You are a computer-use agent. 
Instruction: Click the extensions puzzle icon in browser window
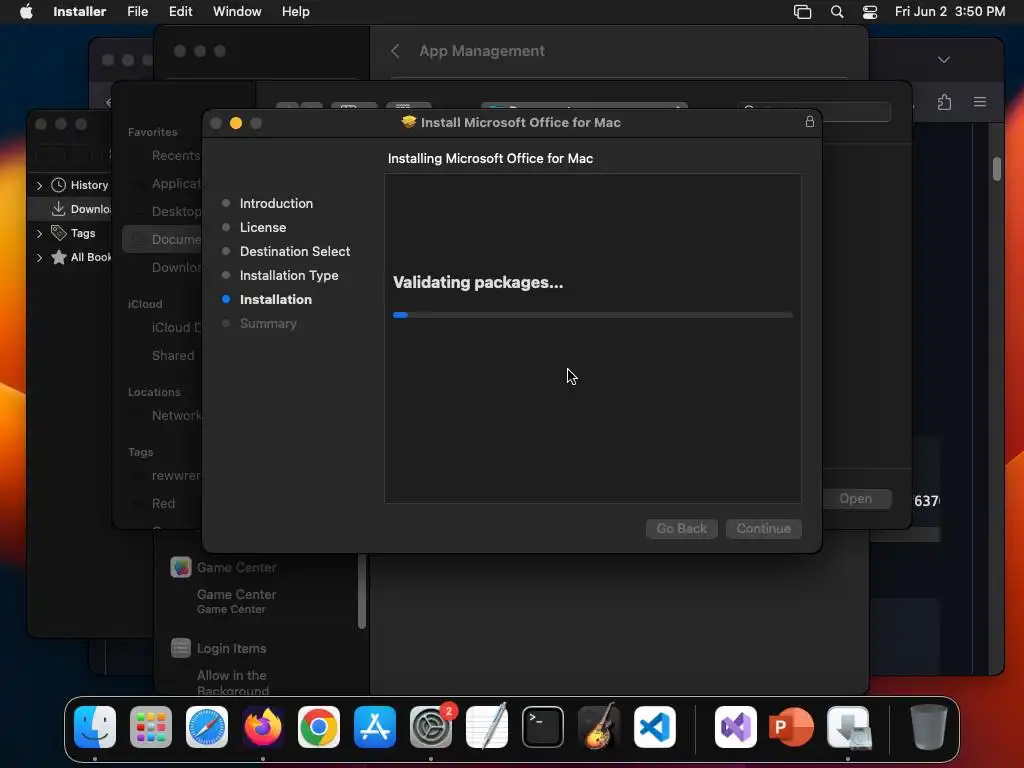tap(944, 102)
